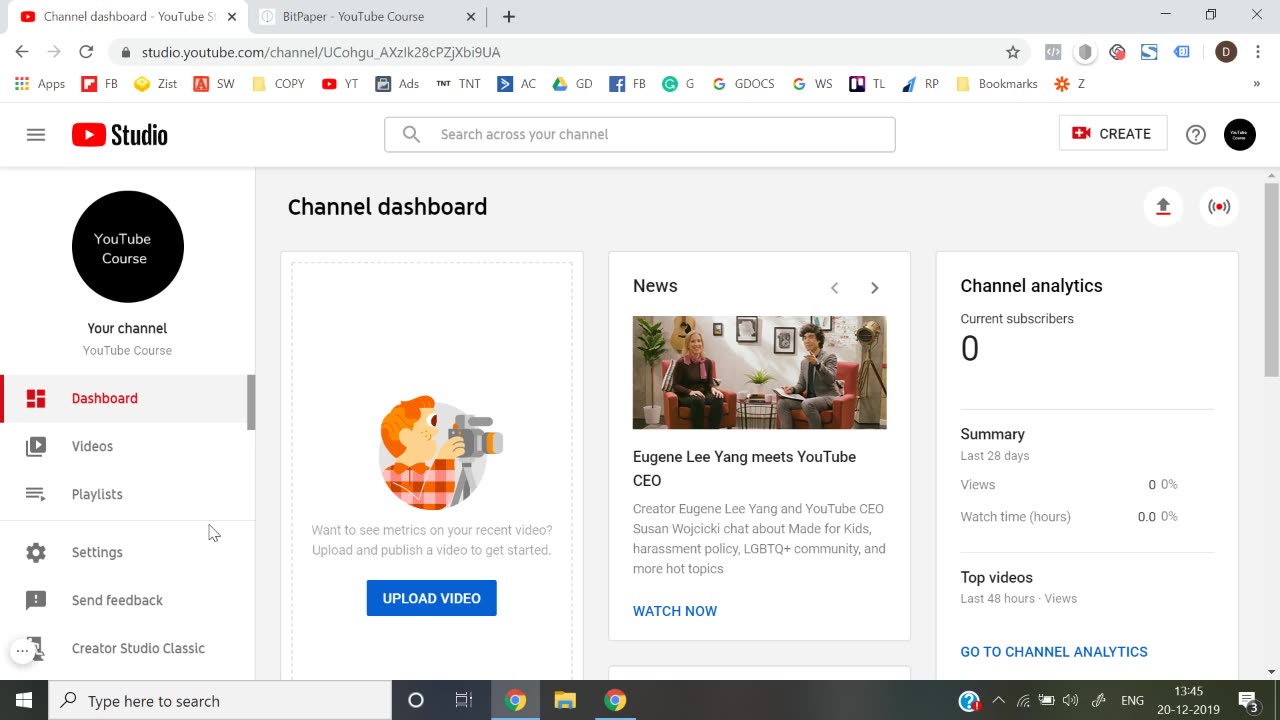The width and height of the screenshot is (1280, 720).
Task: Focus the Search across your channel field
Action: click(640, 134)
